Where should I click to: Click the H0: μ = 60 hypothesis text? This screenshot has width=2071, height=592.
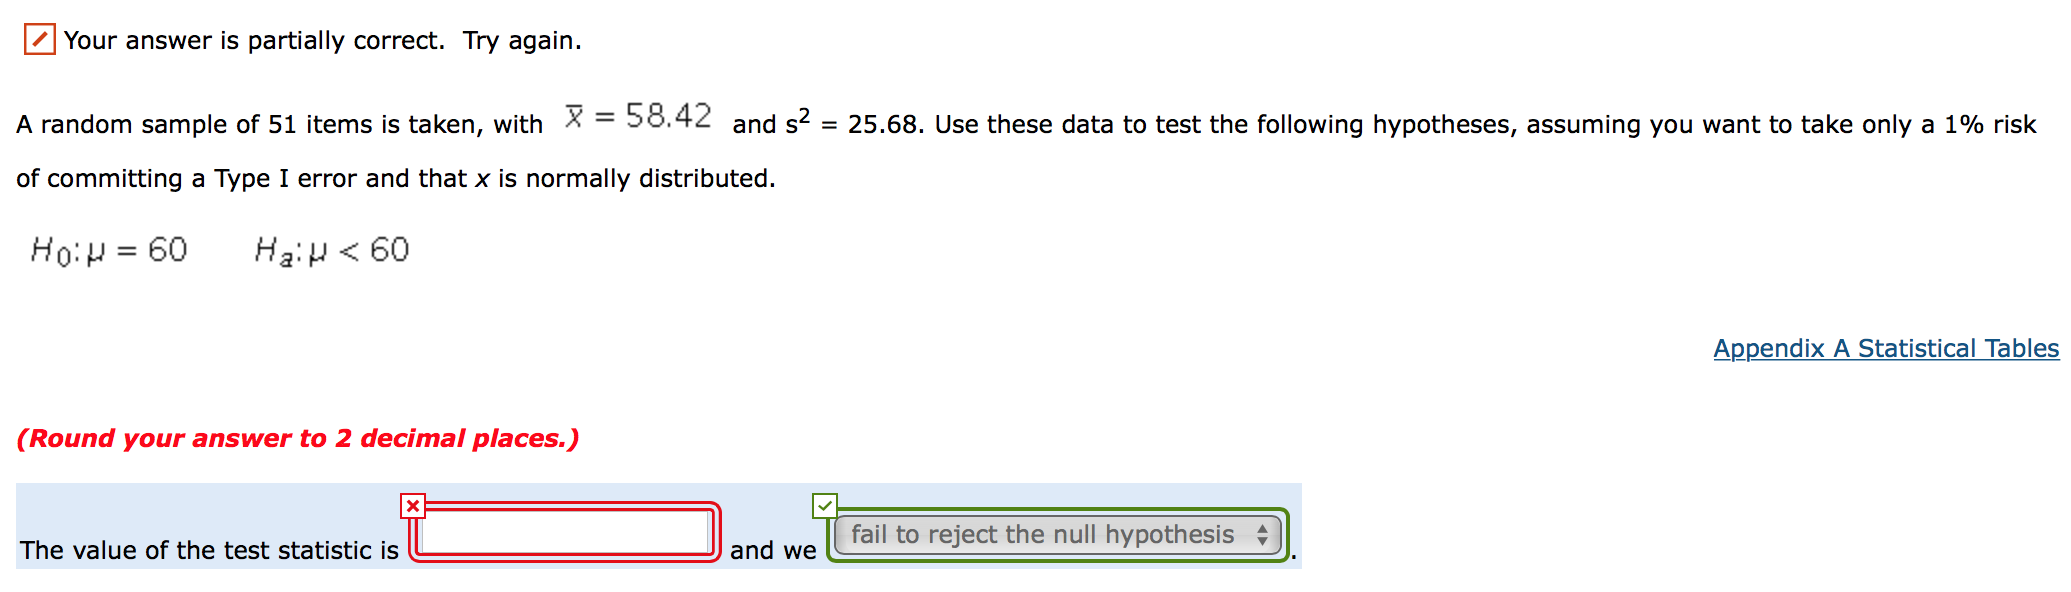107,249
